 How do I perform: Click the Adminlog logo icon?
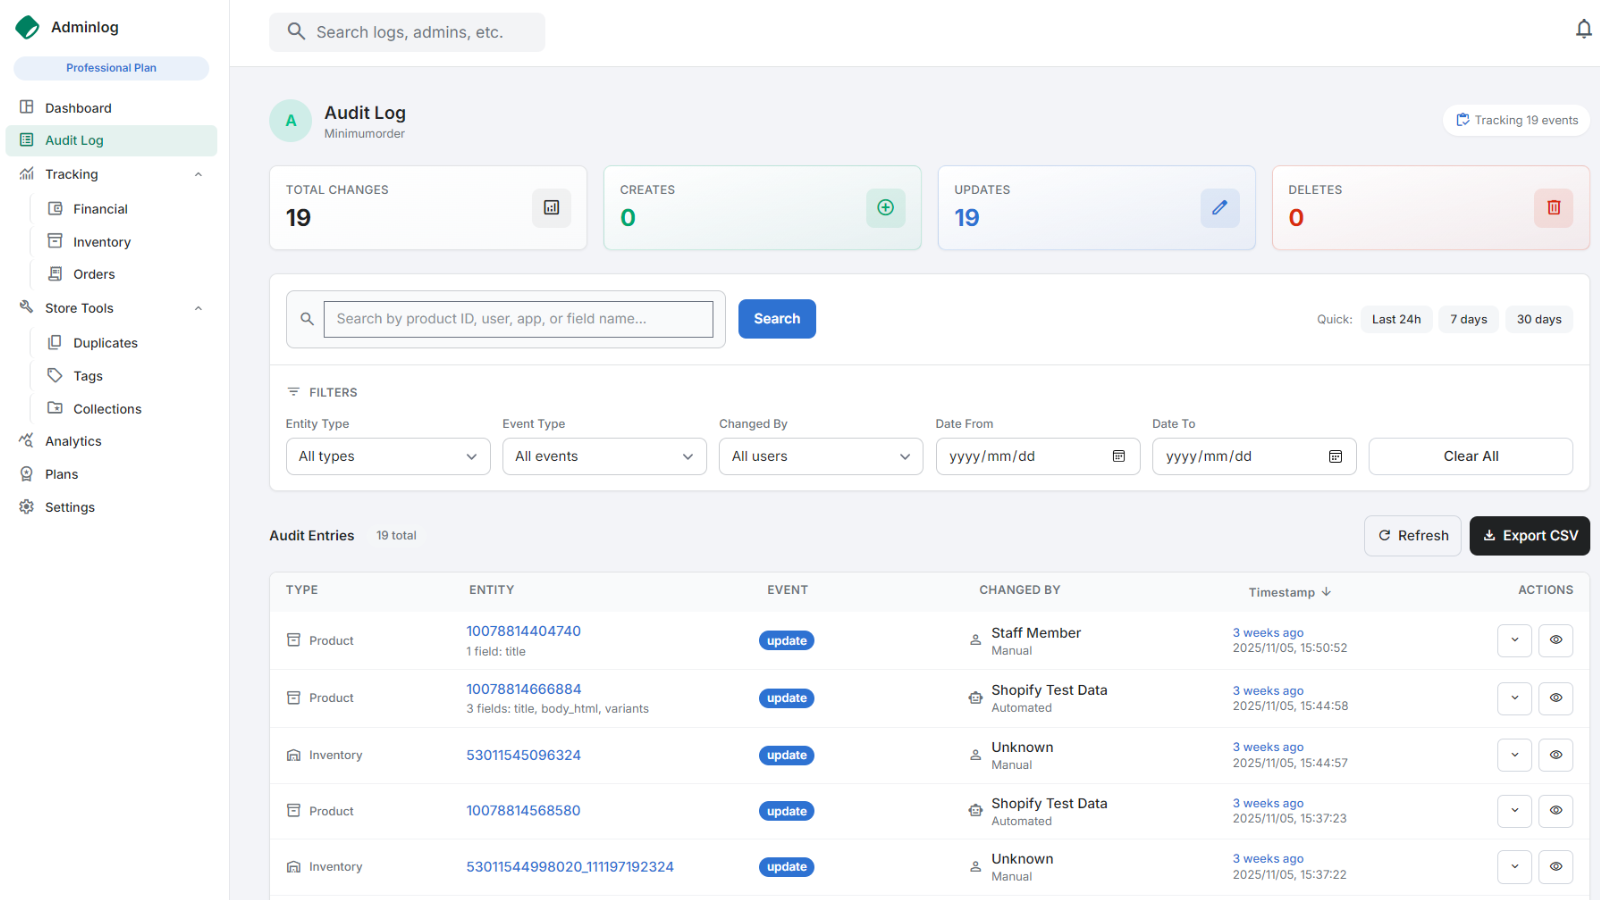pyautogui.click(x=27, y=27)
